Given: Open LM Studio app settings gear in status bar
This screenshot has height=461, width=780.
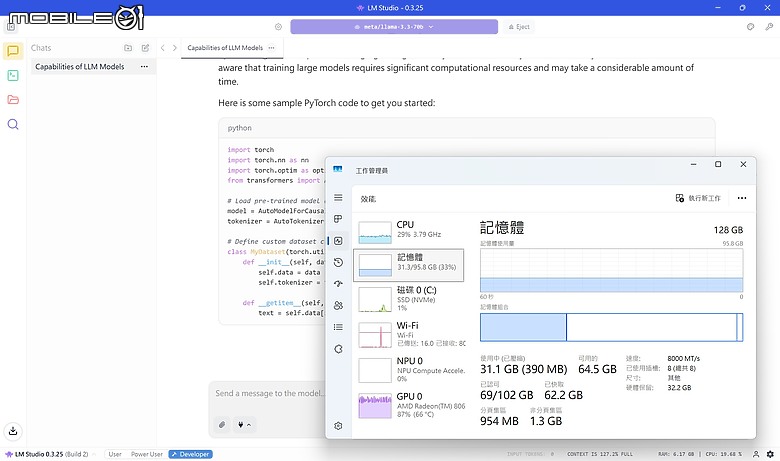Looking at the screenshot, I should (770, 454).
